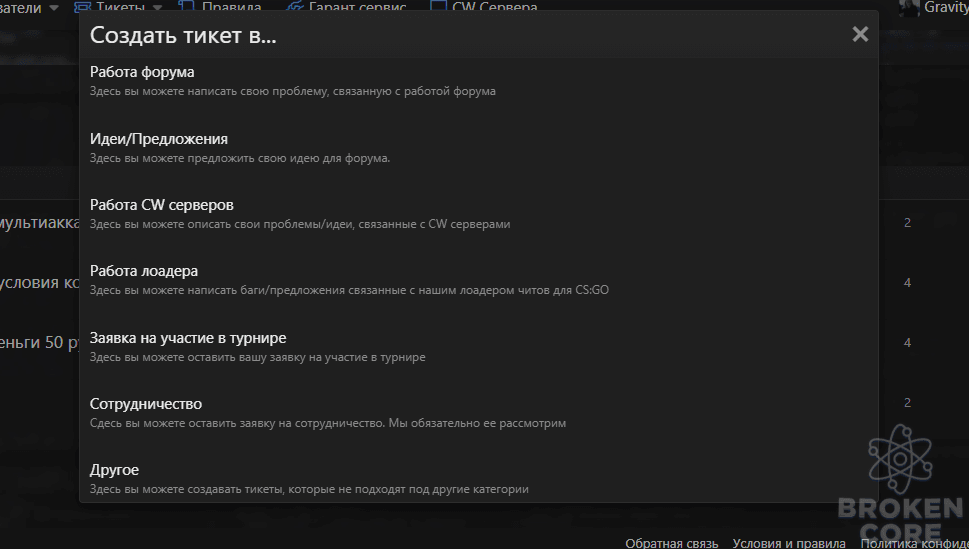Click the description about cooperation requests
The height and width of the screenshot is (549, 969).
click(x=328, y=423)
